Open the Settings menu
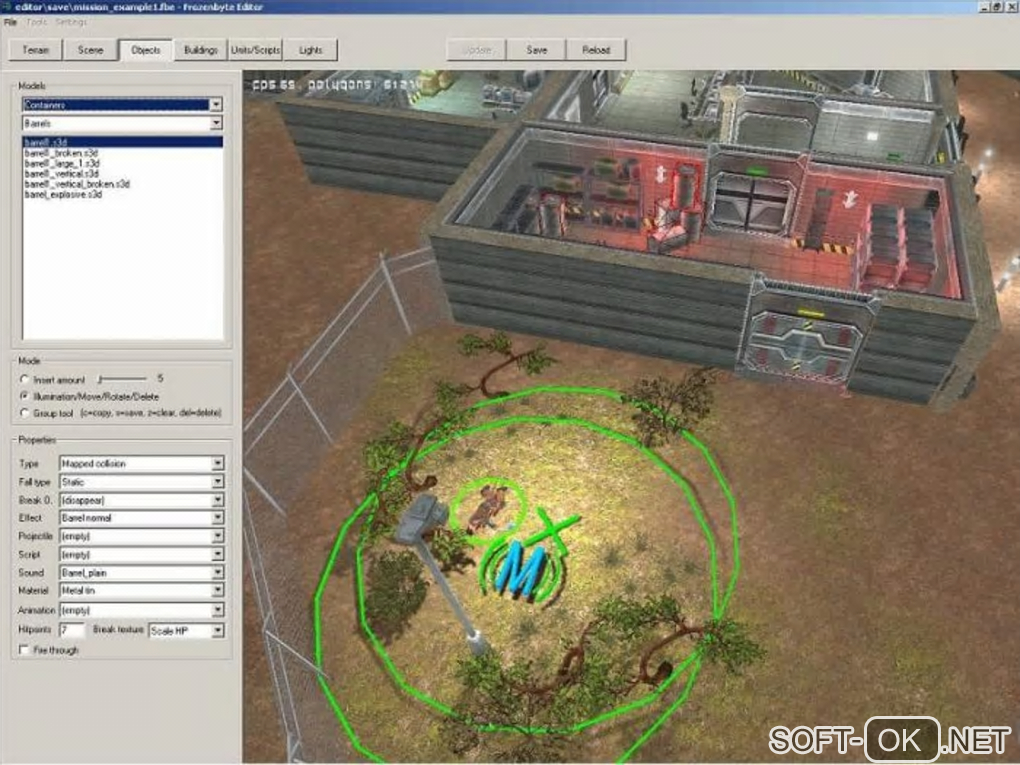 71,22
